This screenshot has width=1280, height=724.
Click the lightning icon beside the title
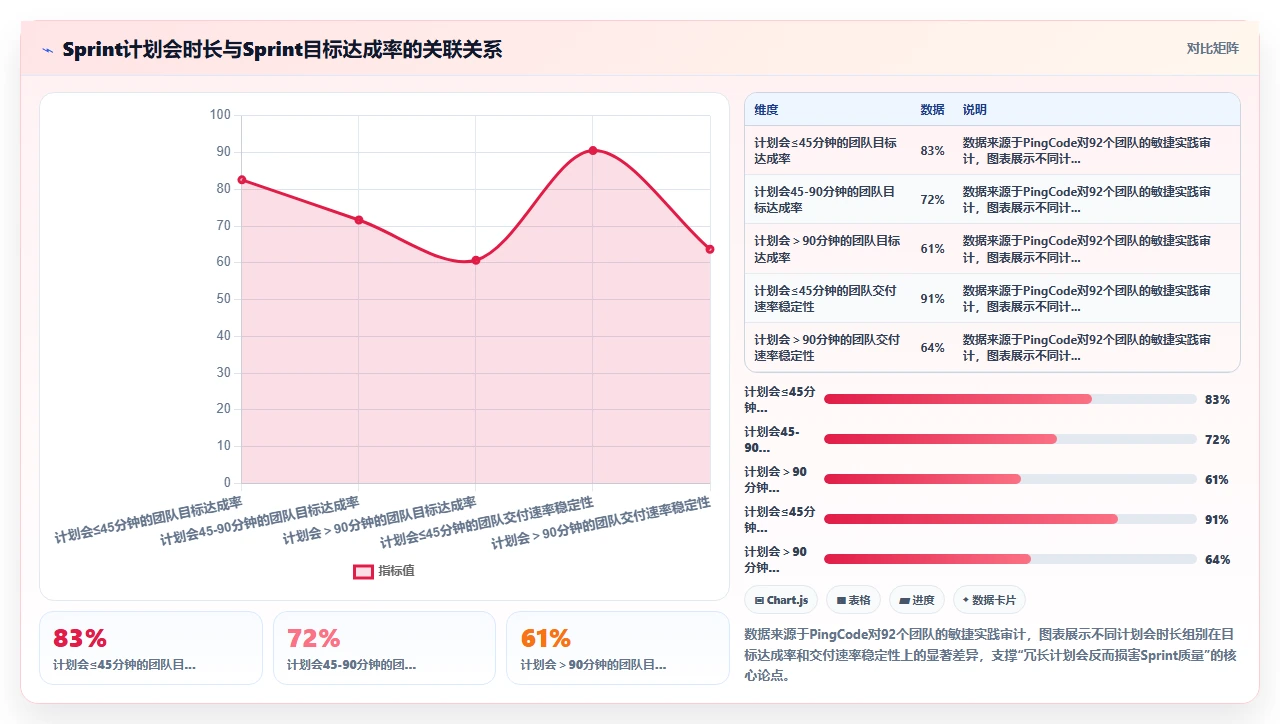click(48, 50)
